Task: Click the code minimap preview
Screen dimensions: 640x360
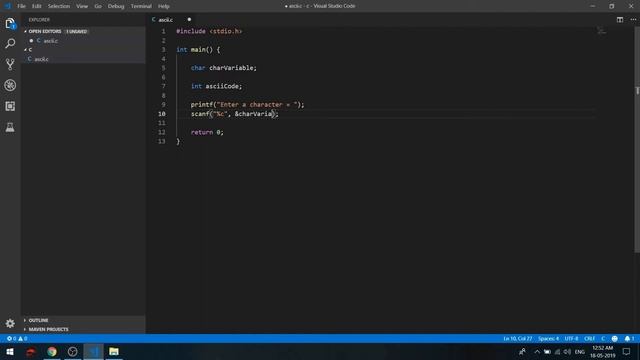Action: [x=601, y=31]
